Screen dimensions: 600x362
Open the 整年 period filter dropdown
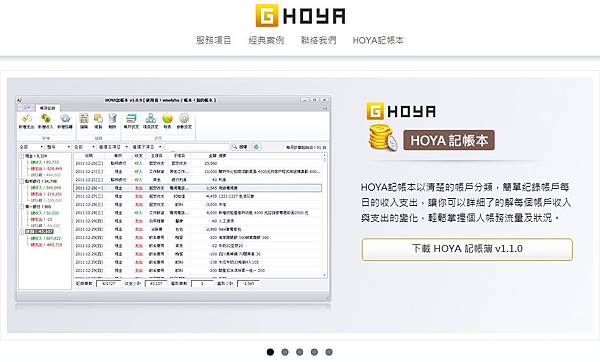[x=58, y=147]
